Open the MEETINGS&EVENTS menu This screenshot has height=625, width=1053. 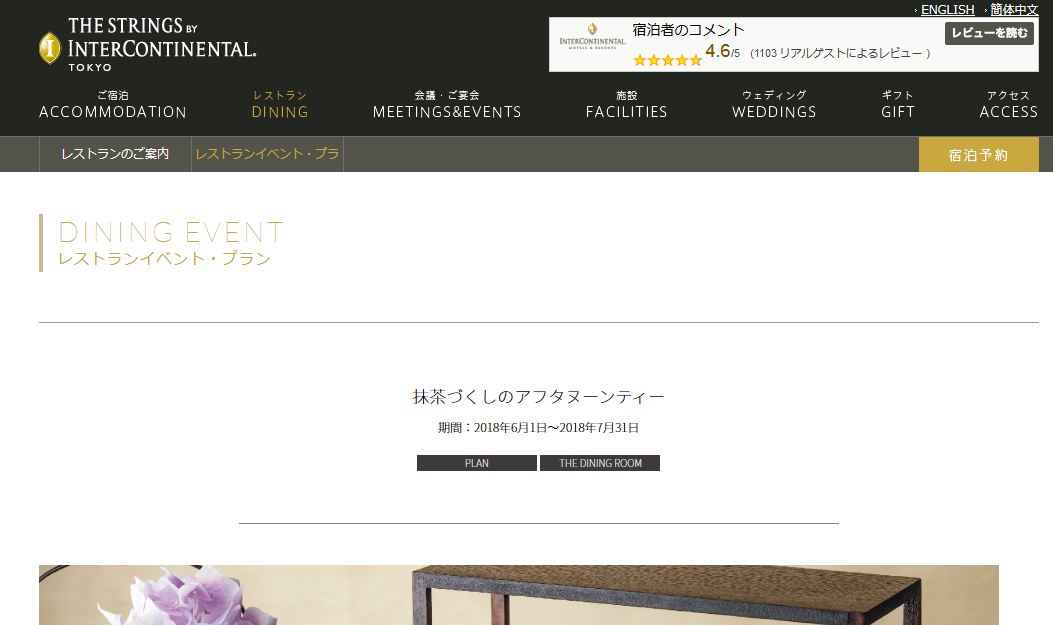click(447, 105)
